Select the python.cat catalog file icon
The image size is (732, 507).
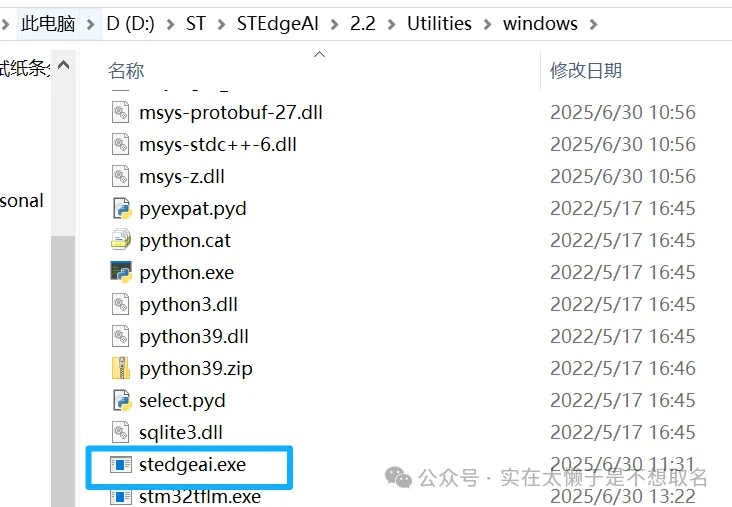pos(121,240)
